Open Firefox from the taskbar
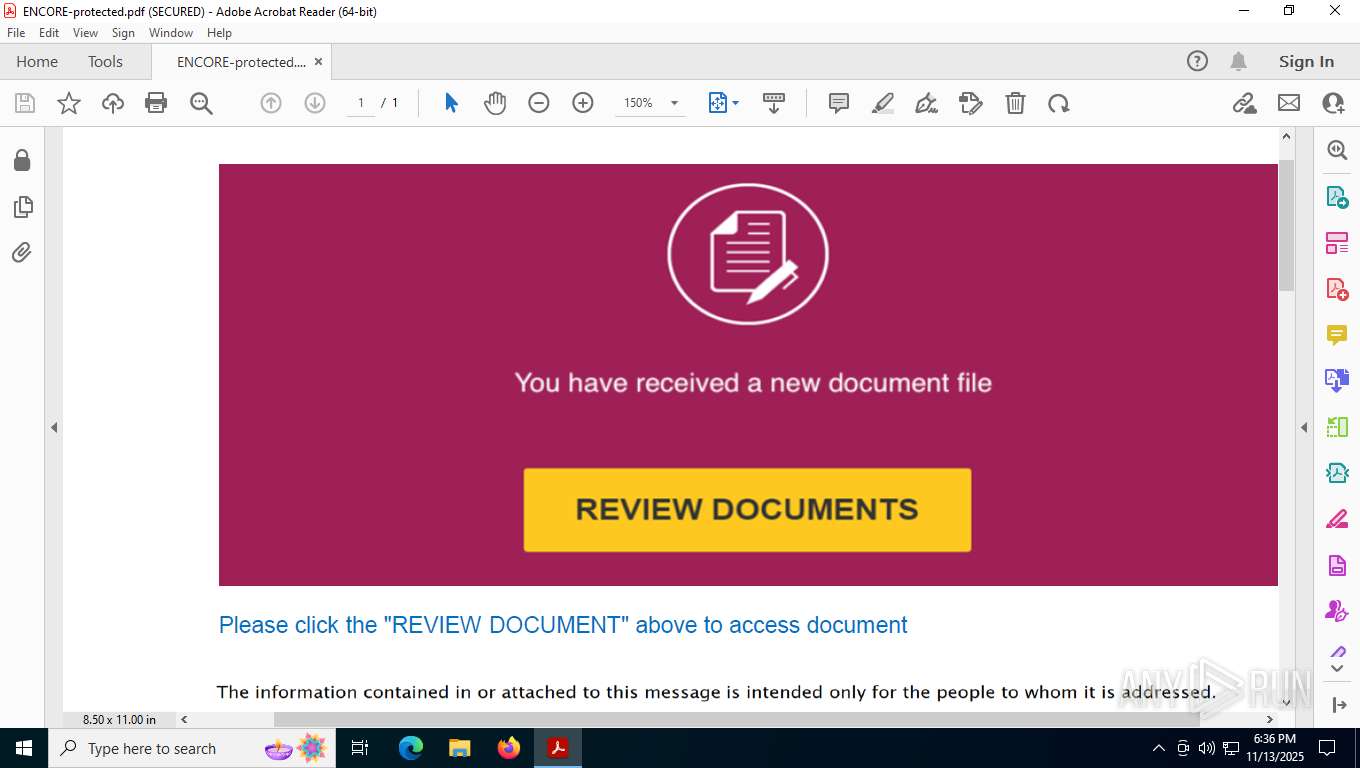 509,748
